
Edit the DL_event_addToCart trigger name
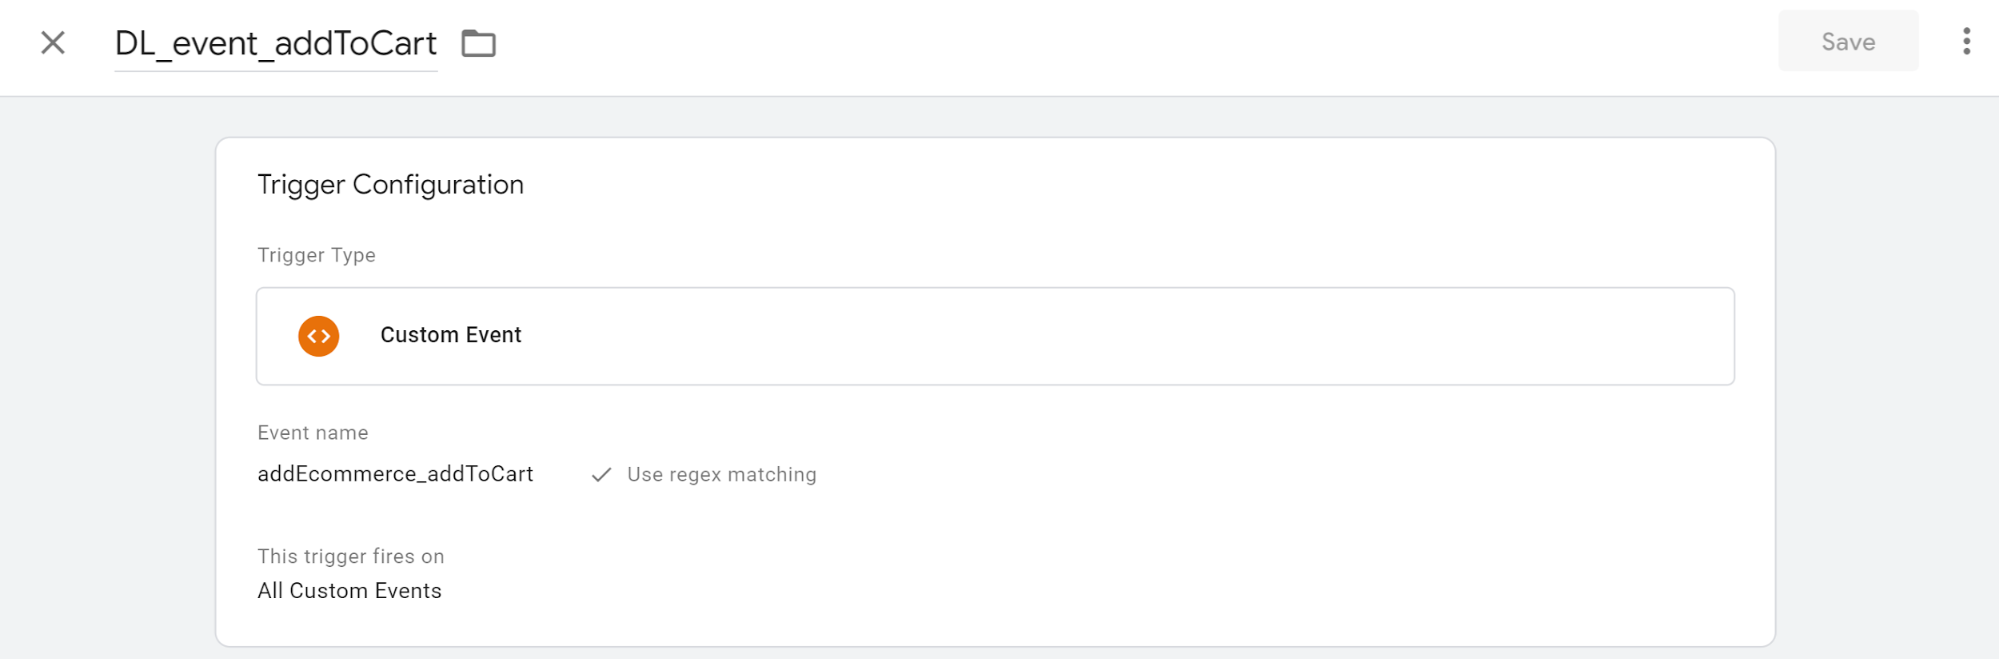pos(275,44)
